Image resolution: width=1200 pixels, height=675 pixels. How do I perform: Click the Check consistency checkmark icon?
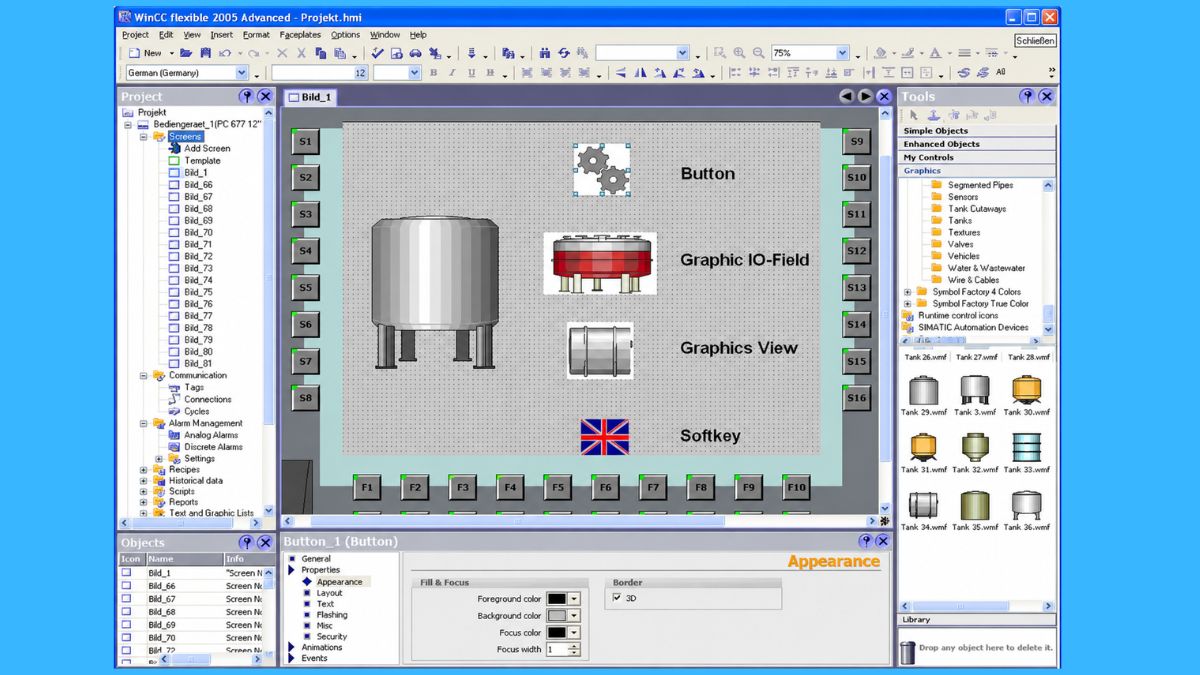click(378, 53)
